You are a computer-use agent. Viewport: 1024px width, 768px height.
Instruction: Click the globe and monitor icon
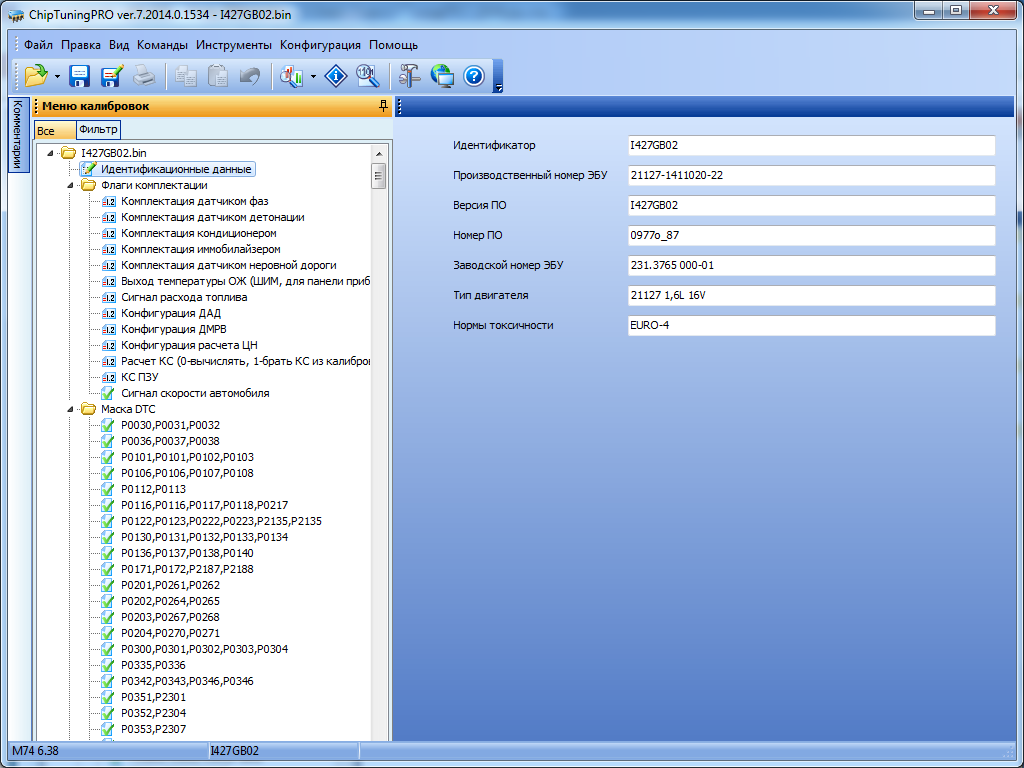tap(442, 76)
